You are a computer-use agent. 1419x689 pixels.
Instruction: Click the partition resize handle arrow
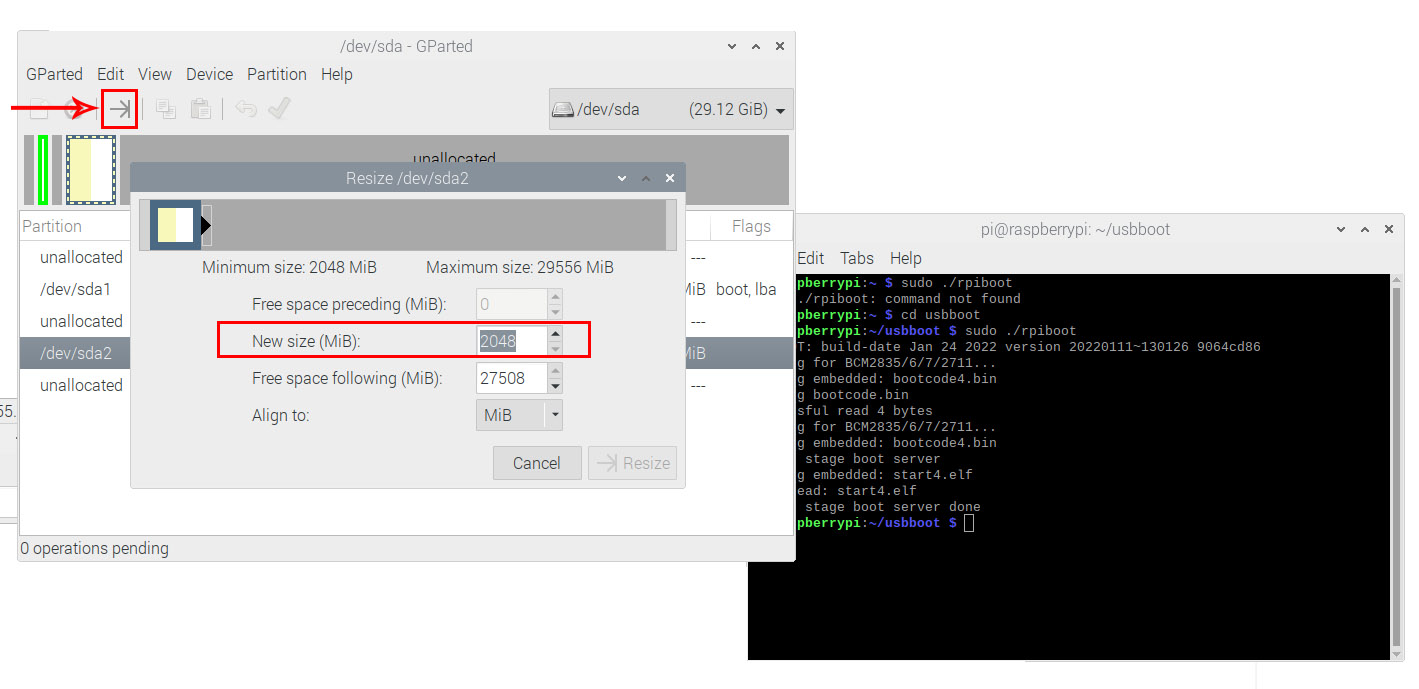(207, 226)
